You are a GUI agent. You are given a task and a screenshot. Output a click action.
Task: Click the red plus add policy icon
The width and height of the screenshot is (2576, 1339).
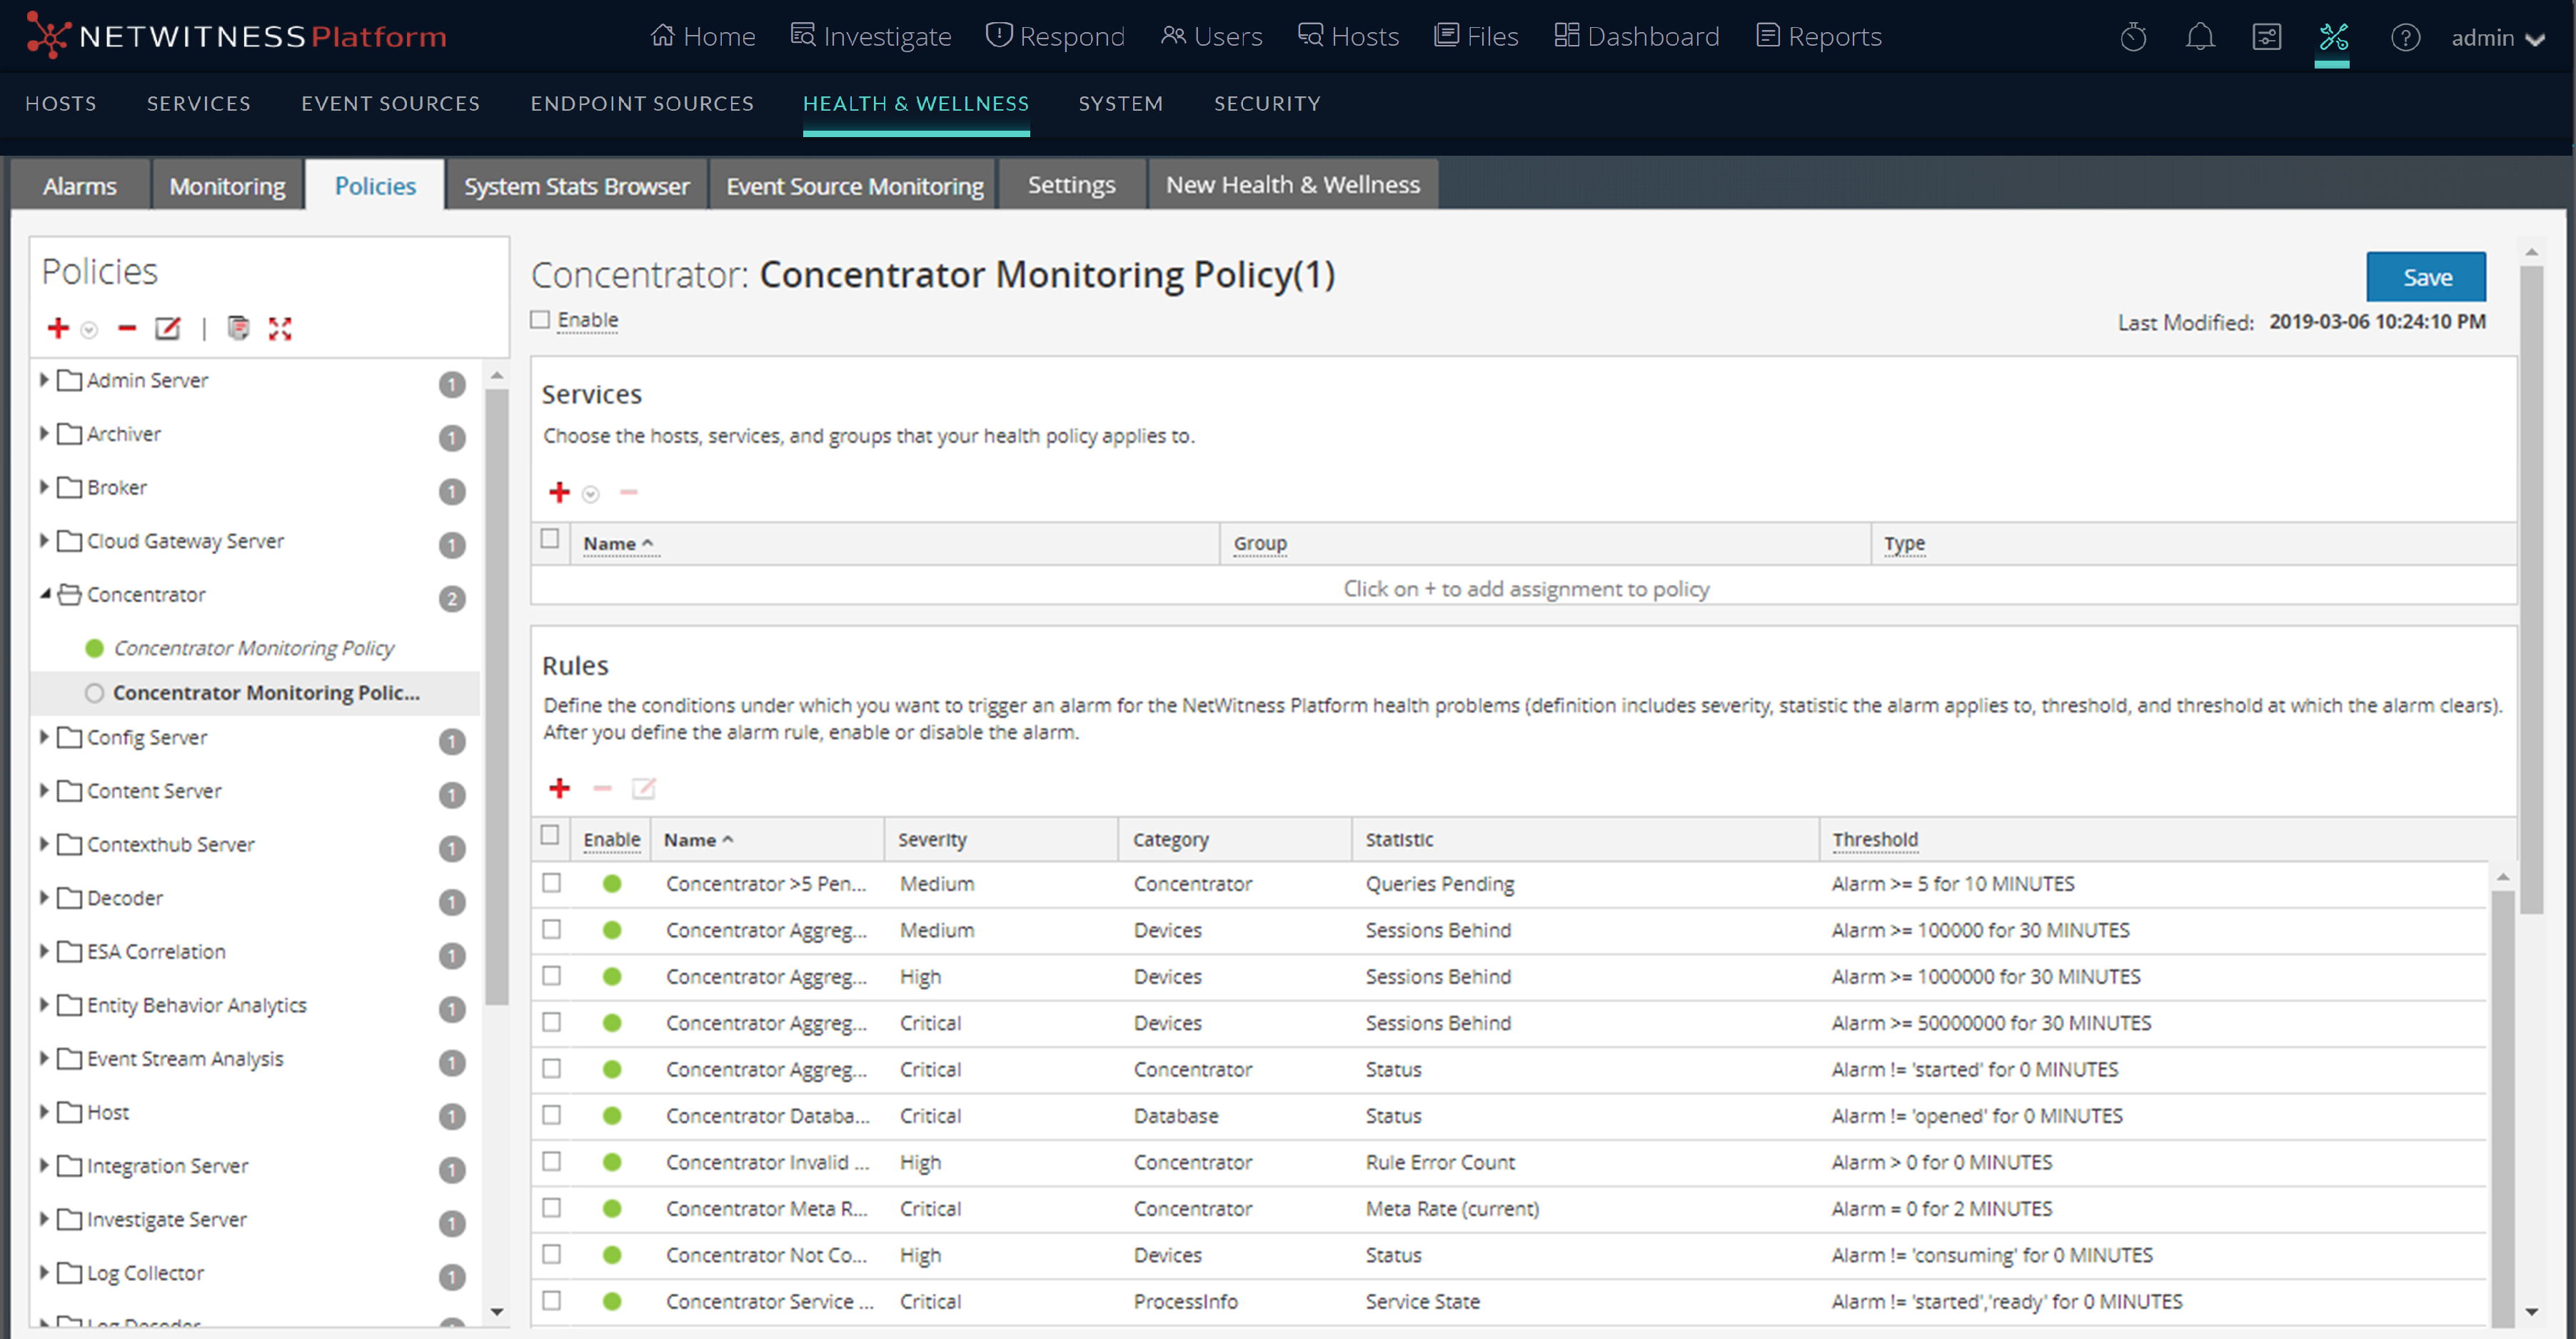(58, 328)
